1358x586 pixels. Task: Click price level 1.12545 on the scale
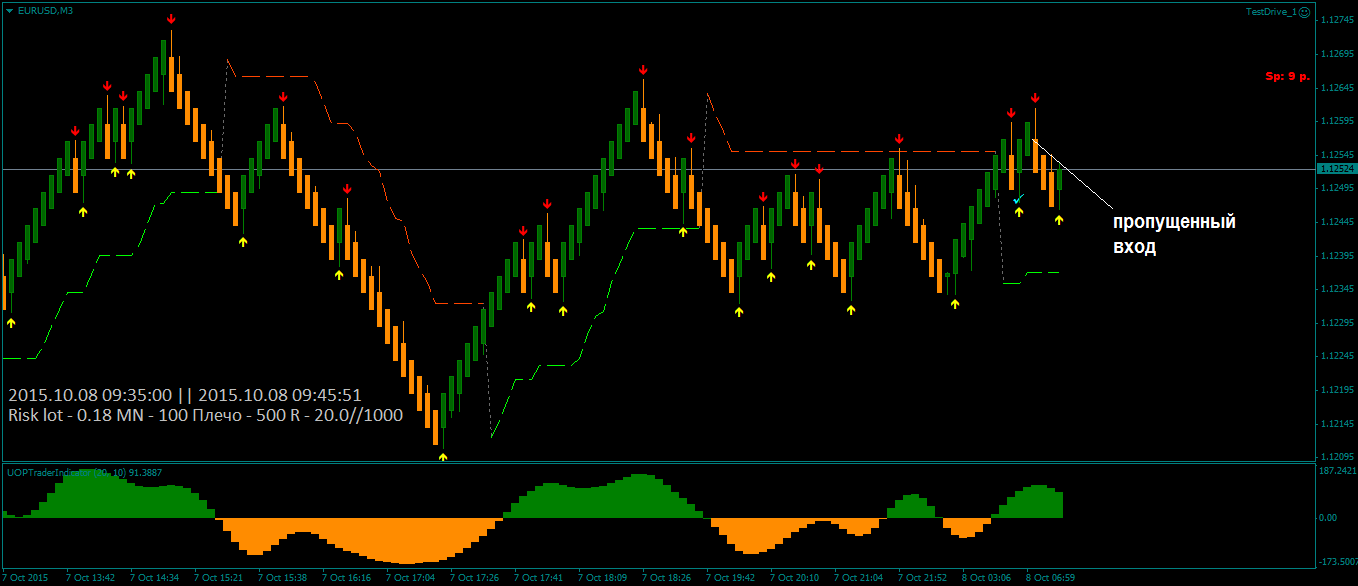[1337, 155]
